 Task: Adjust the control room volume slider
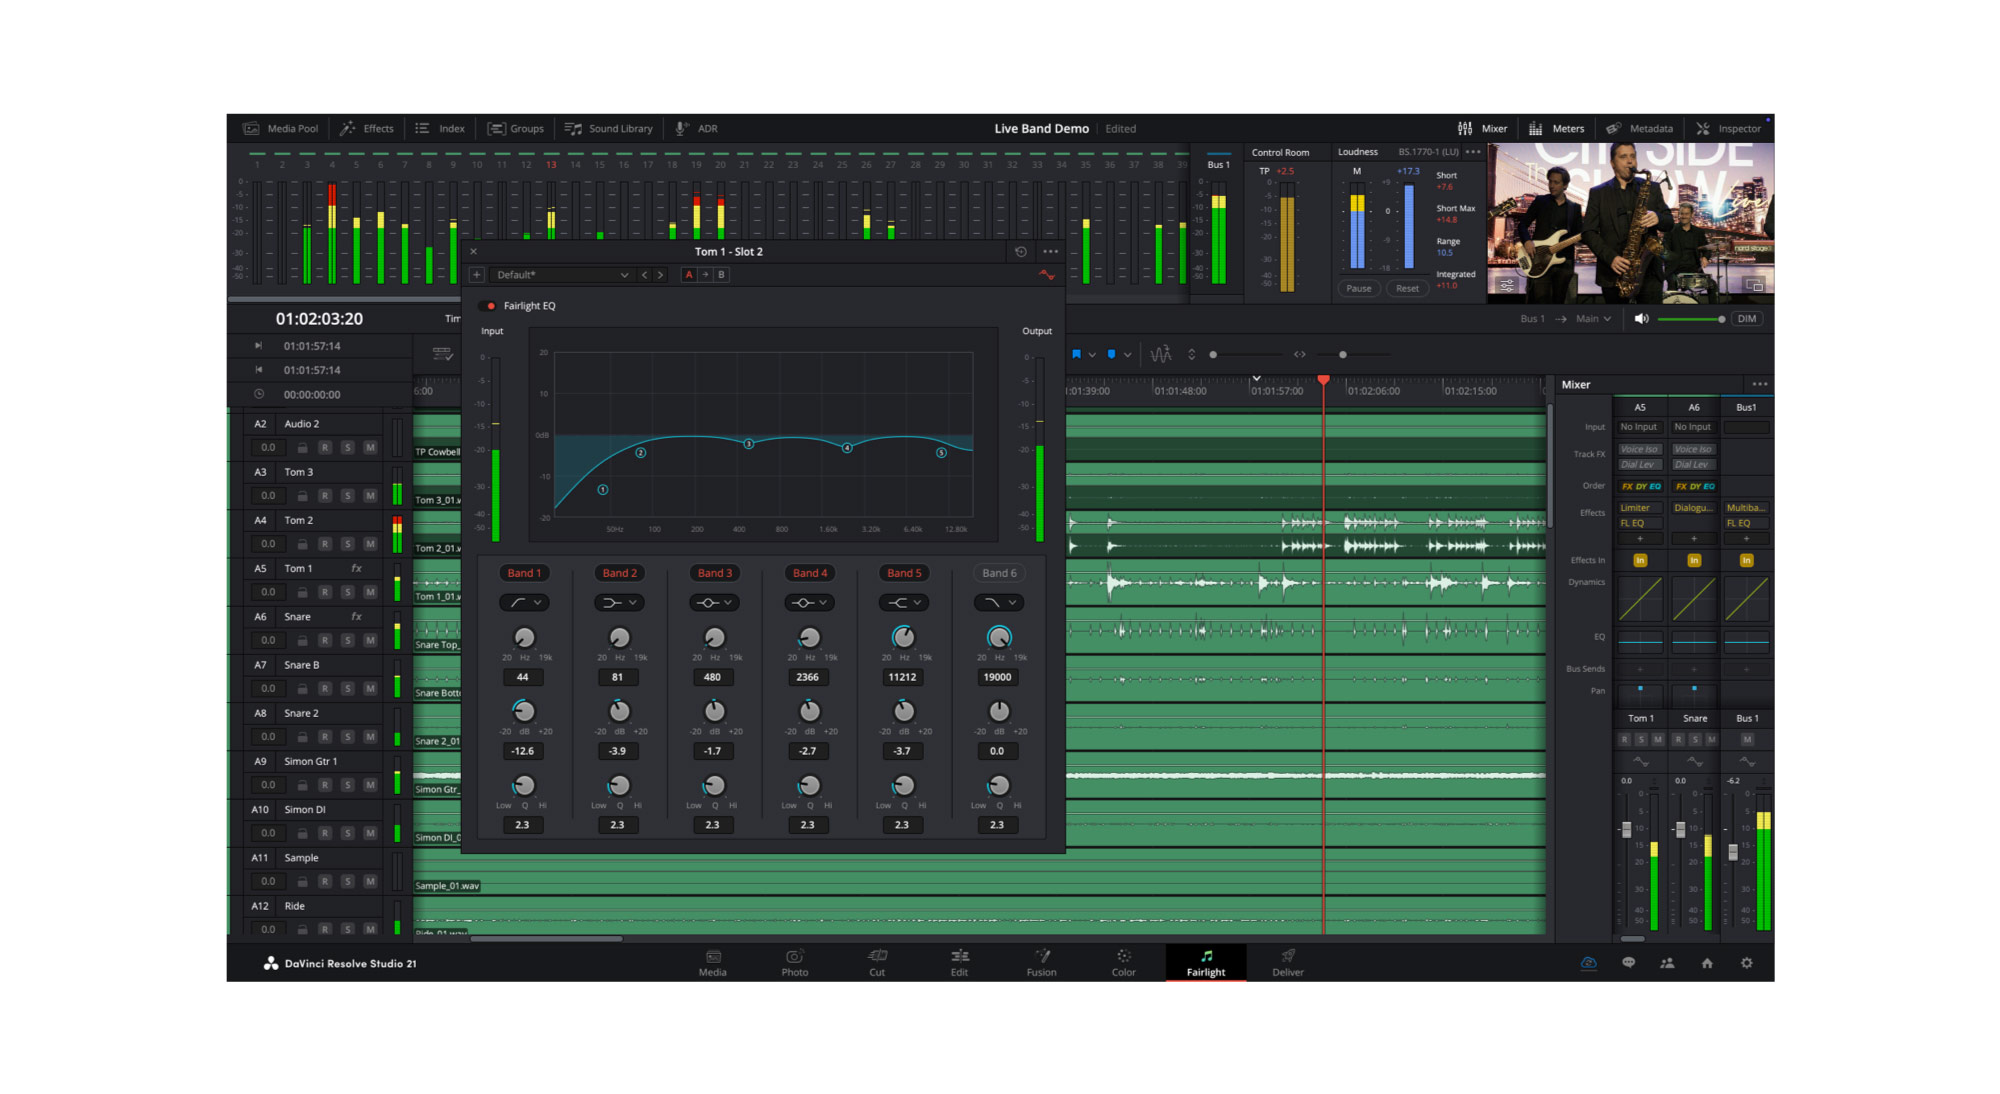coord(1693,318)
